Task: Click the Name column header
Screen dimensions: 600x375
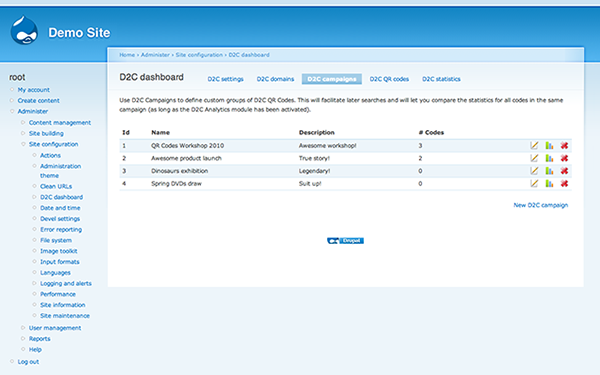Action: pos(160,132)
